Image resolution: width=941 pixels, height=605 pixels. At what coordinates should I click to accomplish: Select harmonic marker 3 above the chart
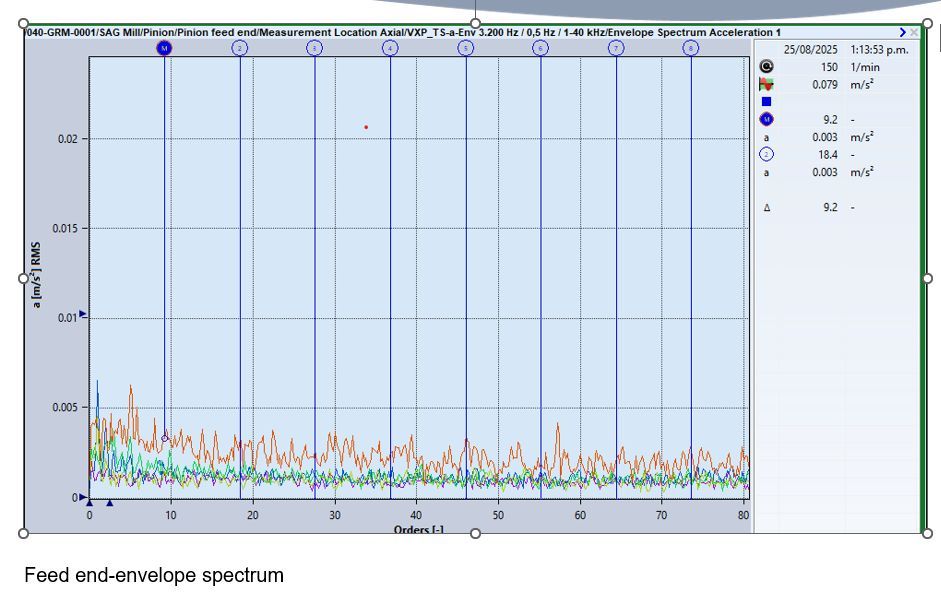(314, 48)
